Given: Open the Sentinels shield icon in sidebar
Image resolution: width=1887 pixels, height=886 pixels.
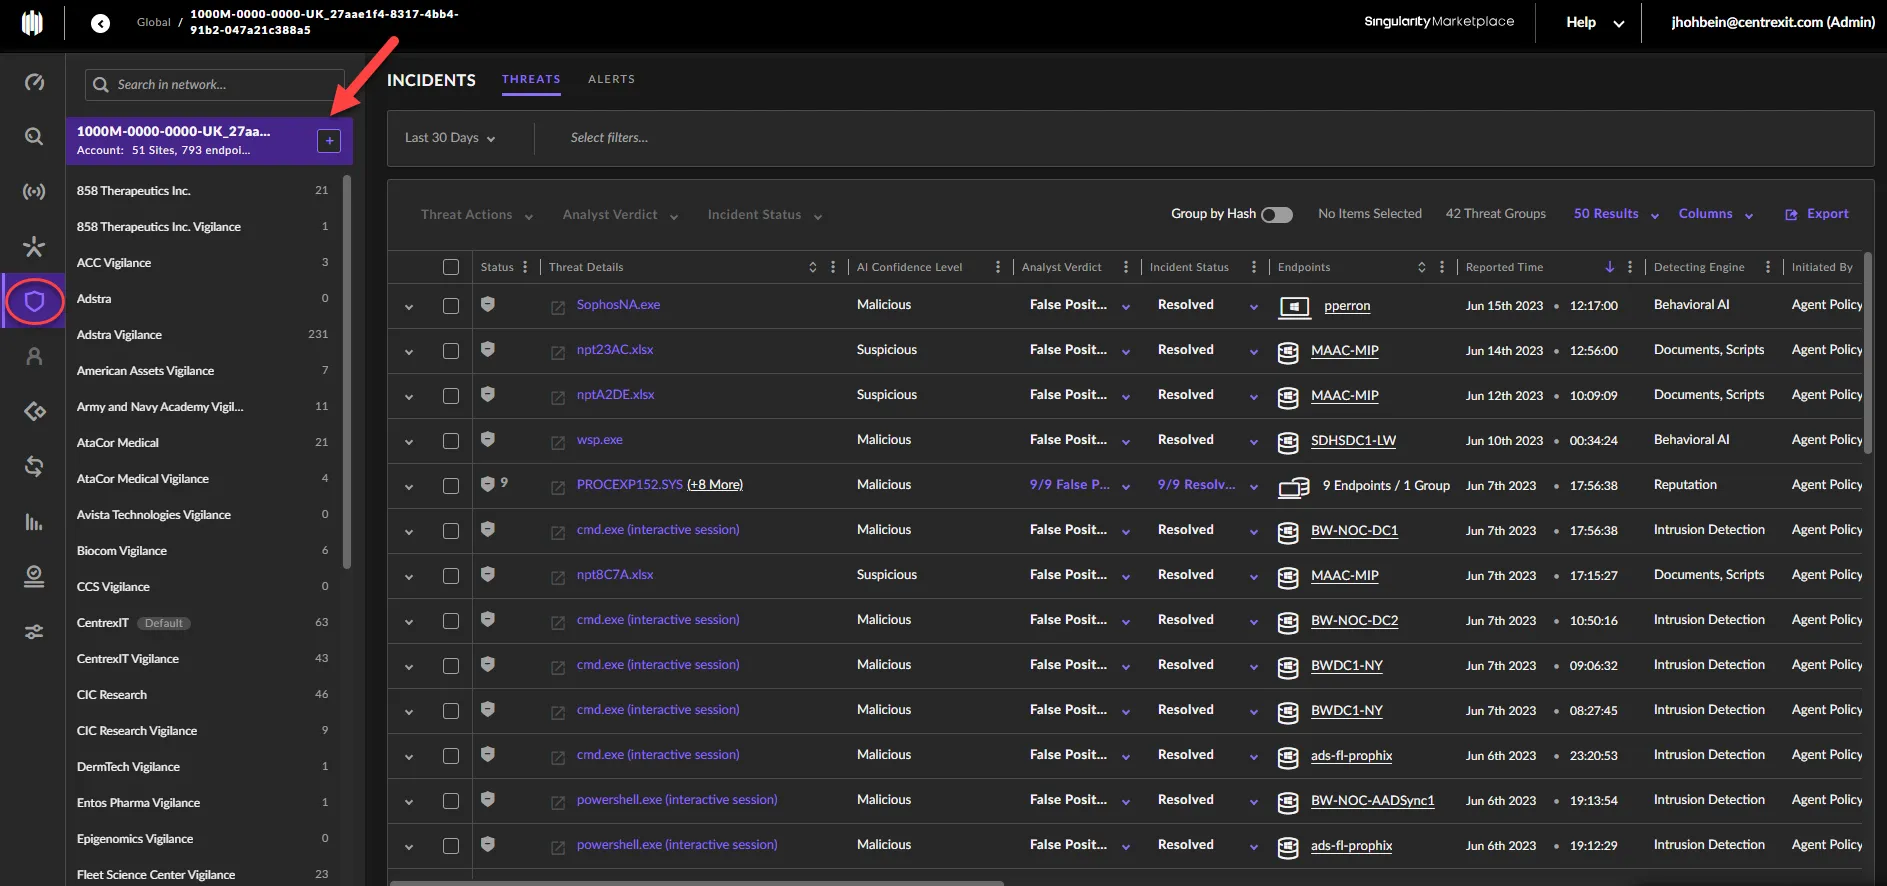Looking at the screenshot, I should click(34, 301).
